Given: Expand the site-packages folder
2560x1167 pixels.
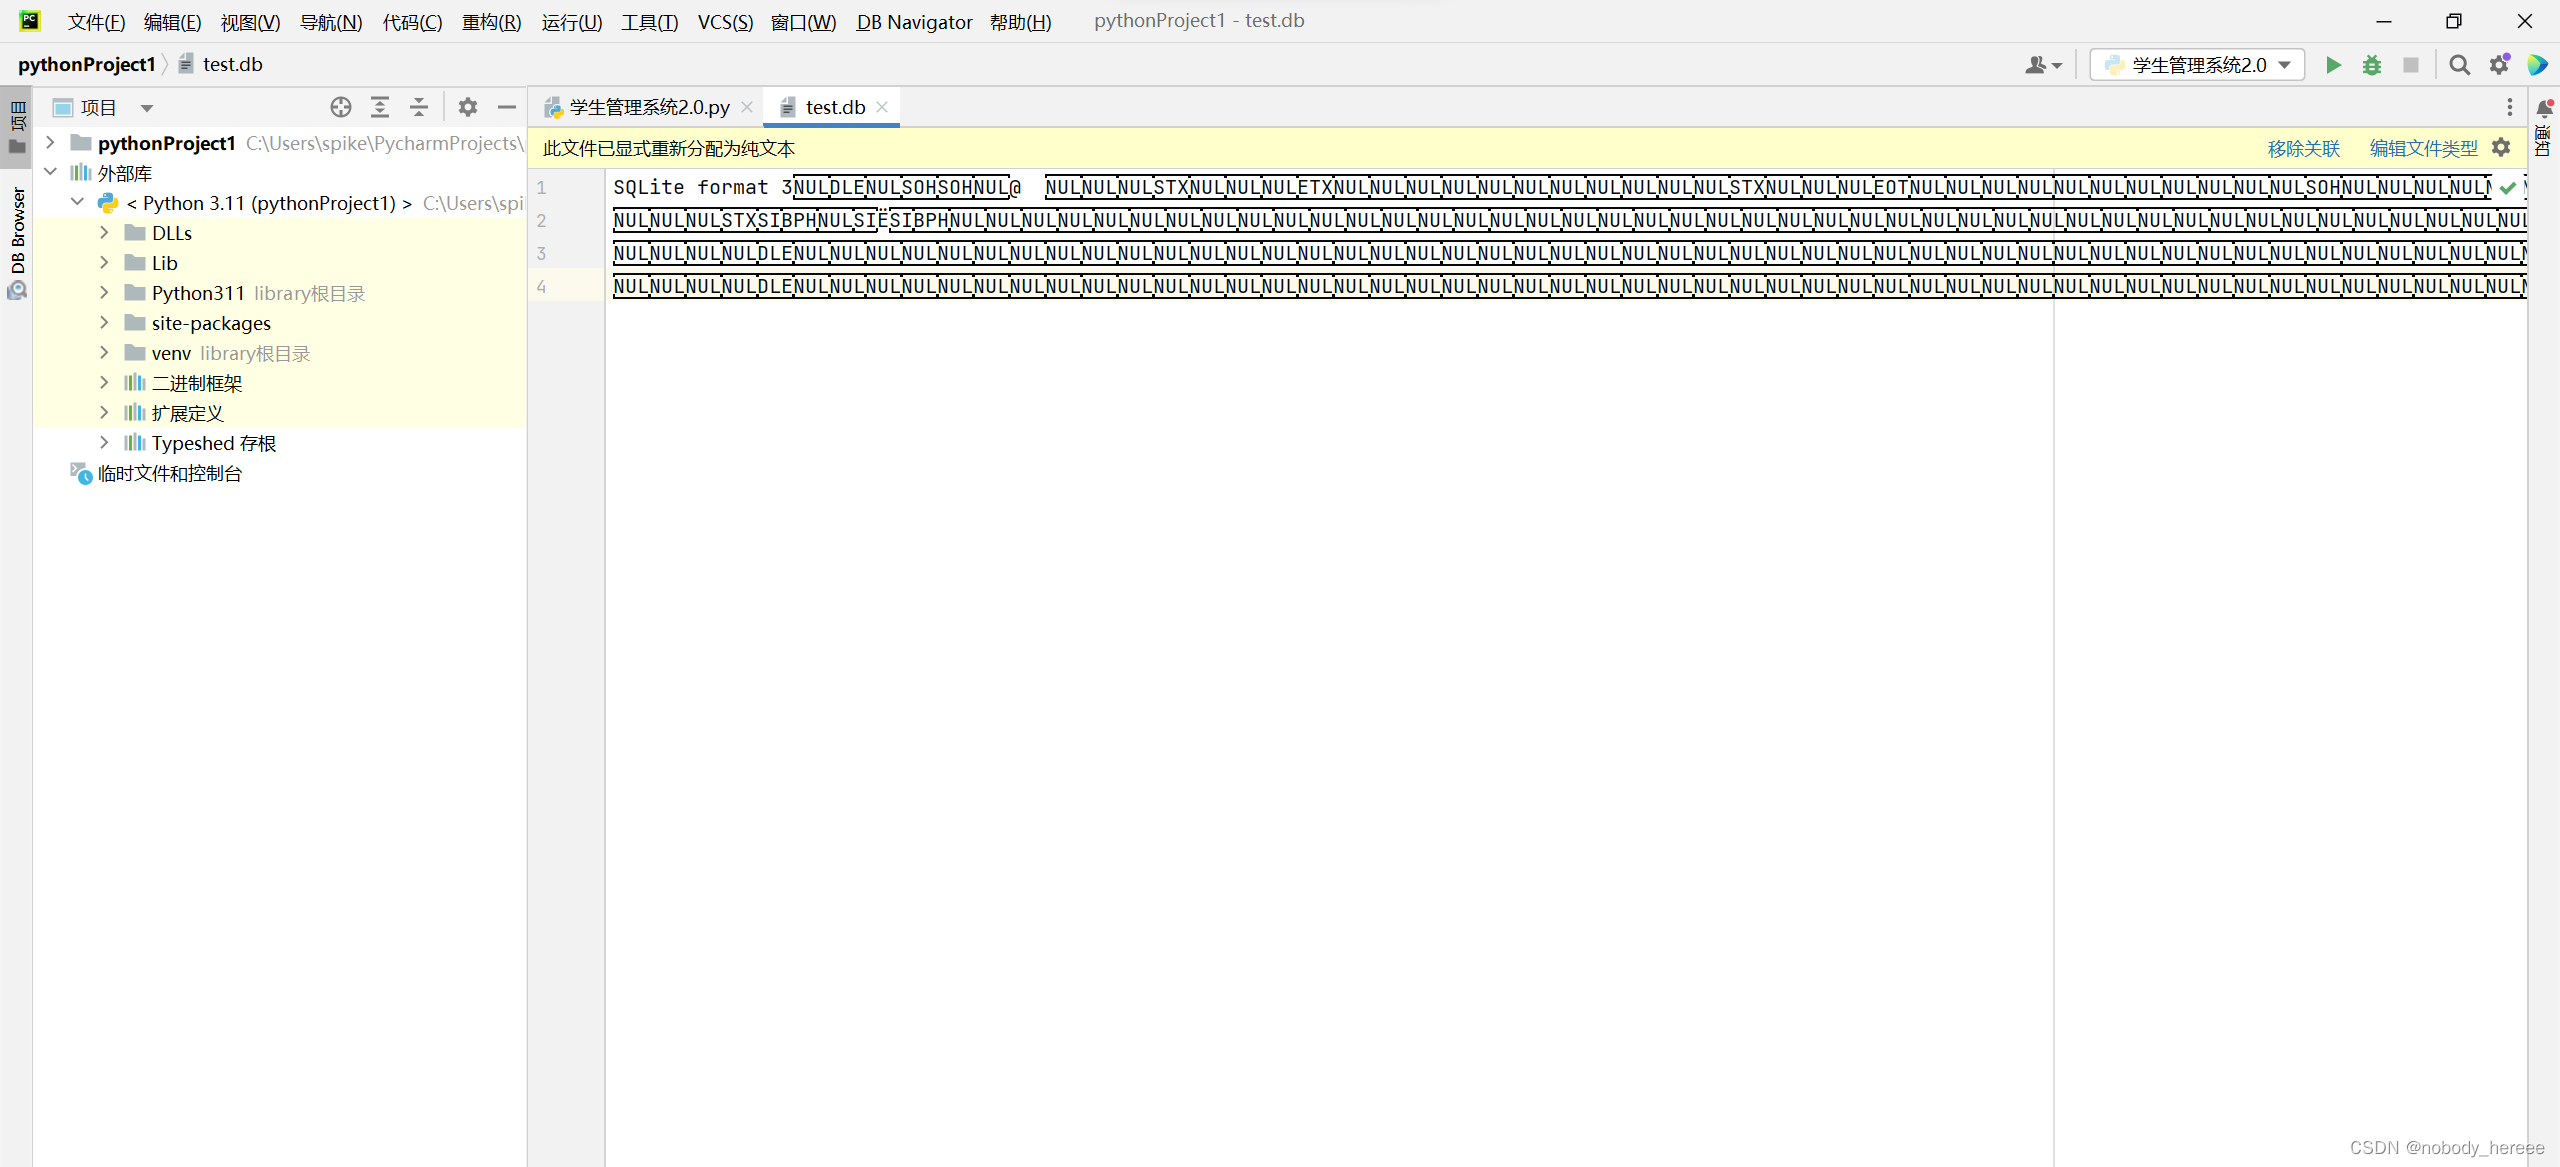Looking at the screenshot, I should click(104, 323).
